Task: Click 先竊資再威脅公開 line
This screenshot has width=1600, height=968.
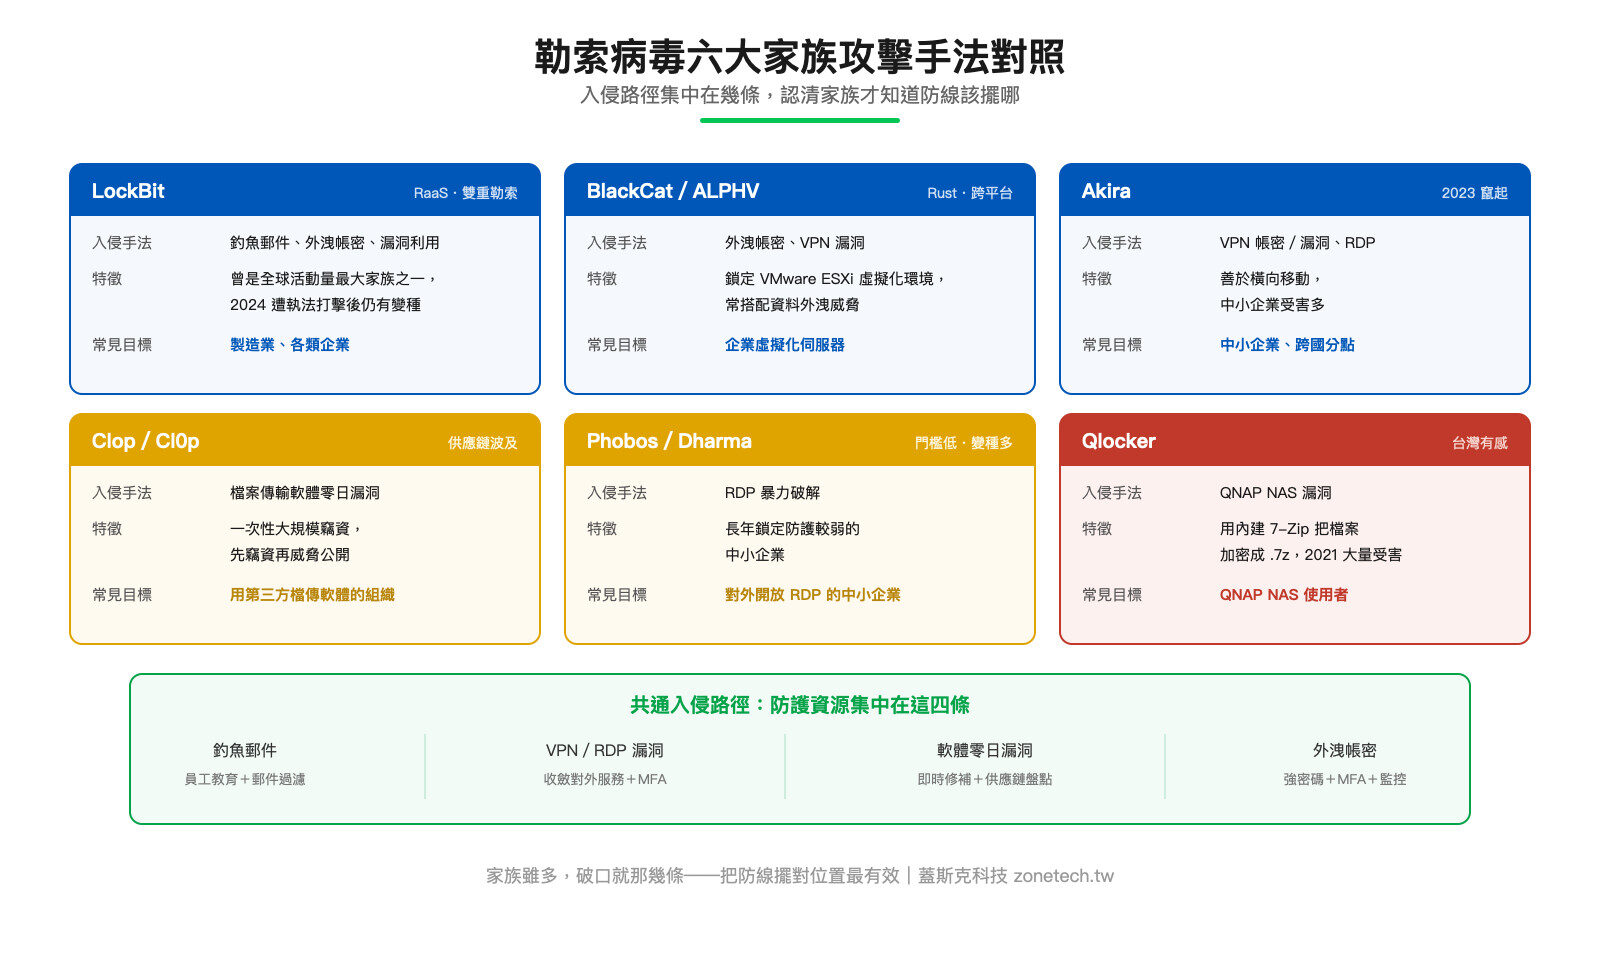Action: (289, 555)
